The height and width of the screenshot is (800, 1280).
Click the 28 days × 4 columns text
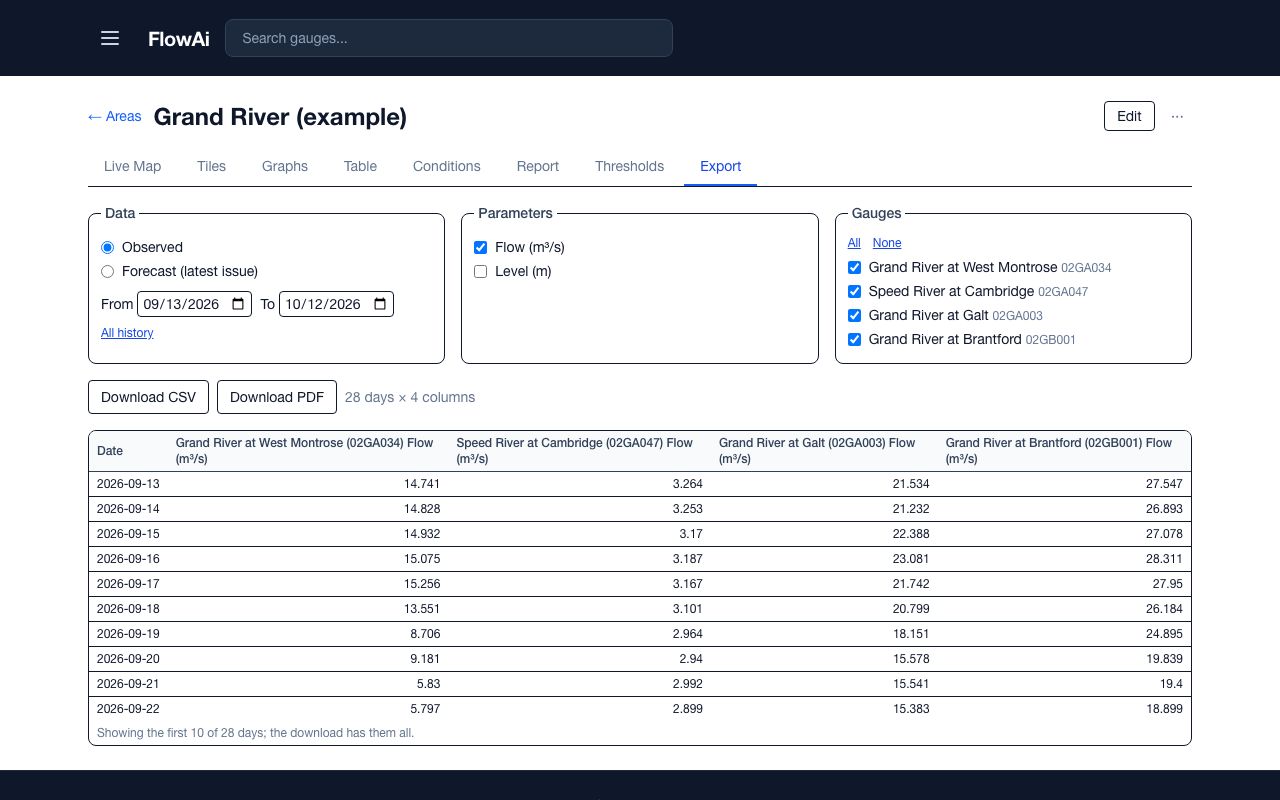[410, 397]
